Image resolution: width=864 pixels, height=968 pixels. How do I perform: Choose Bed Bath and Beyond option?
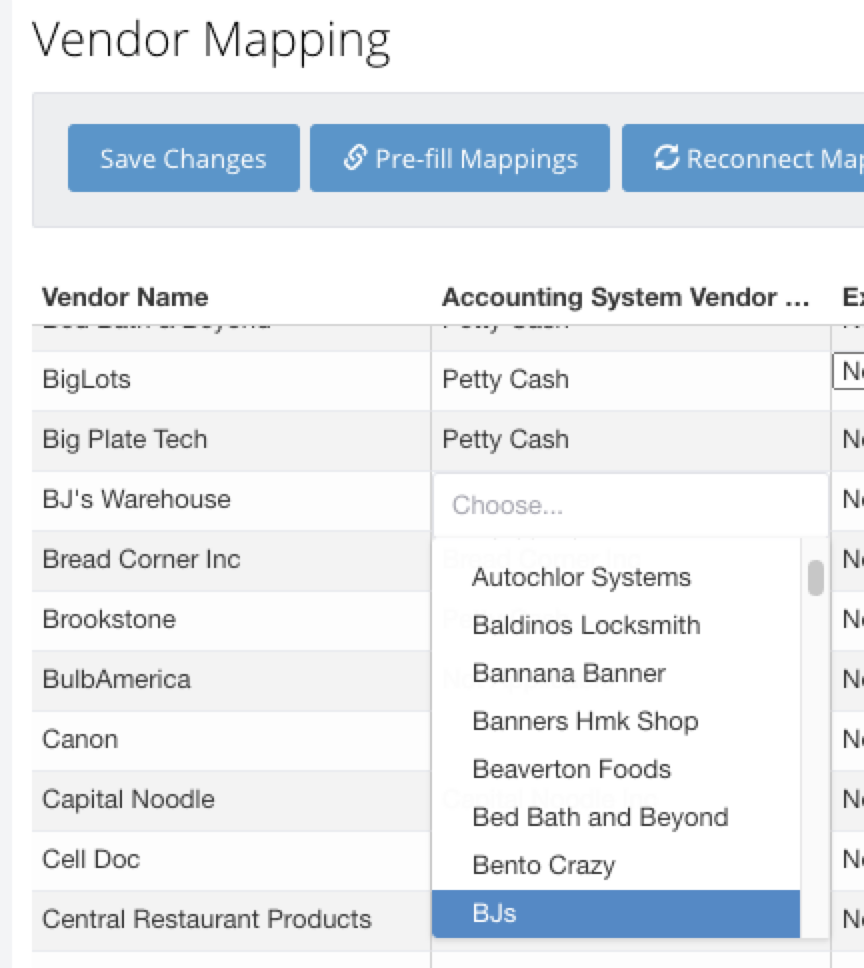click(x=600, y=817)
